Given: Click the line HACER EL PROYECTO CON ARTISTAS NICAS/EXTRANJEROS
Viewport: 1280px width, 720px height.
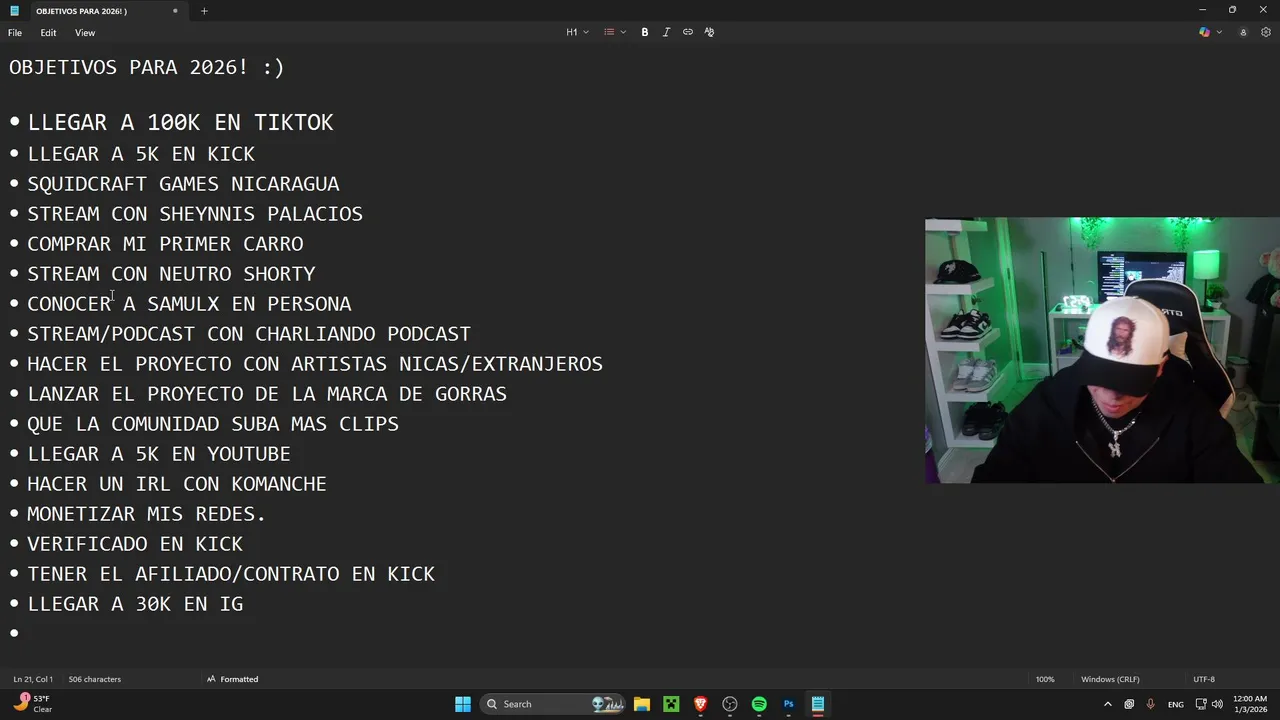Looking at the screenshot, I should pos(315,363).
